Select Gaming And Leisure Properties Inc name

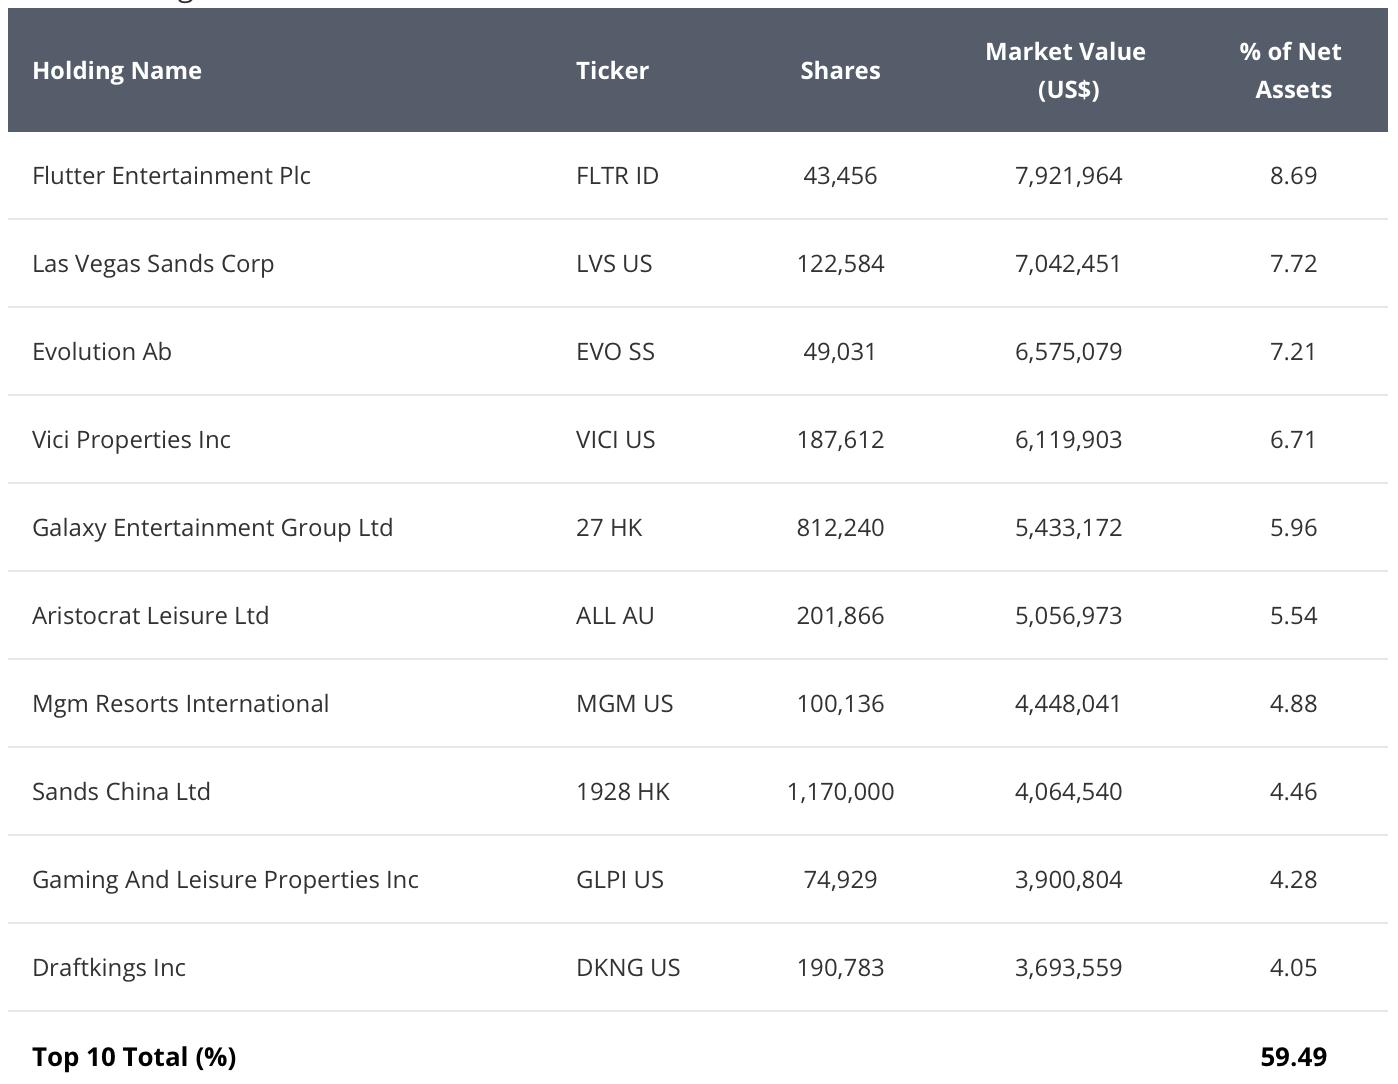point(225,880)
